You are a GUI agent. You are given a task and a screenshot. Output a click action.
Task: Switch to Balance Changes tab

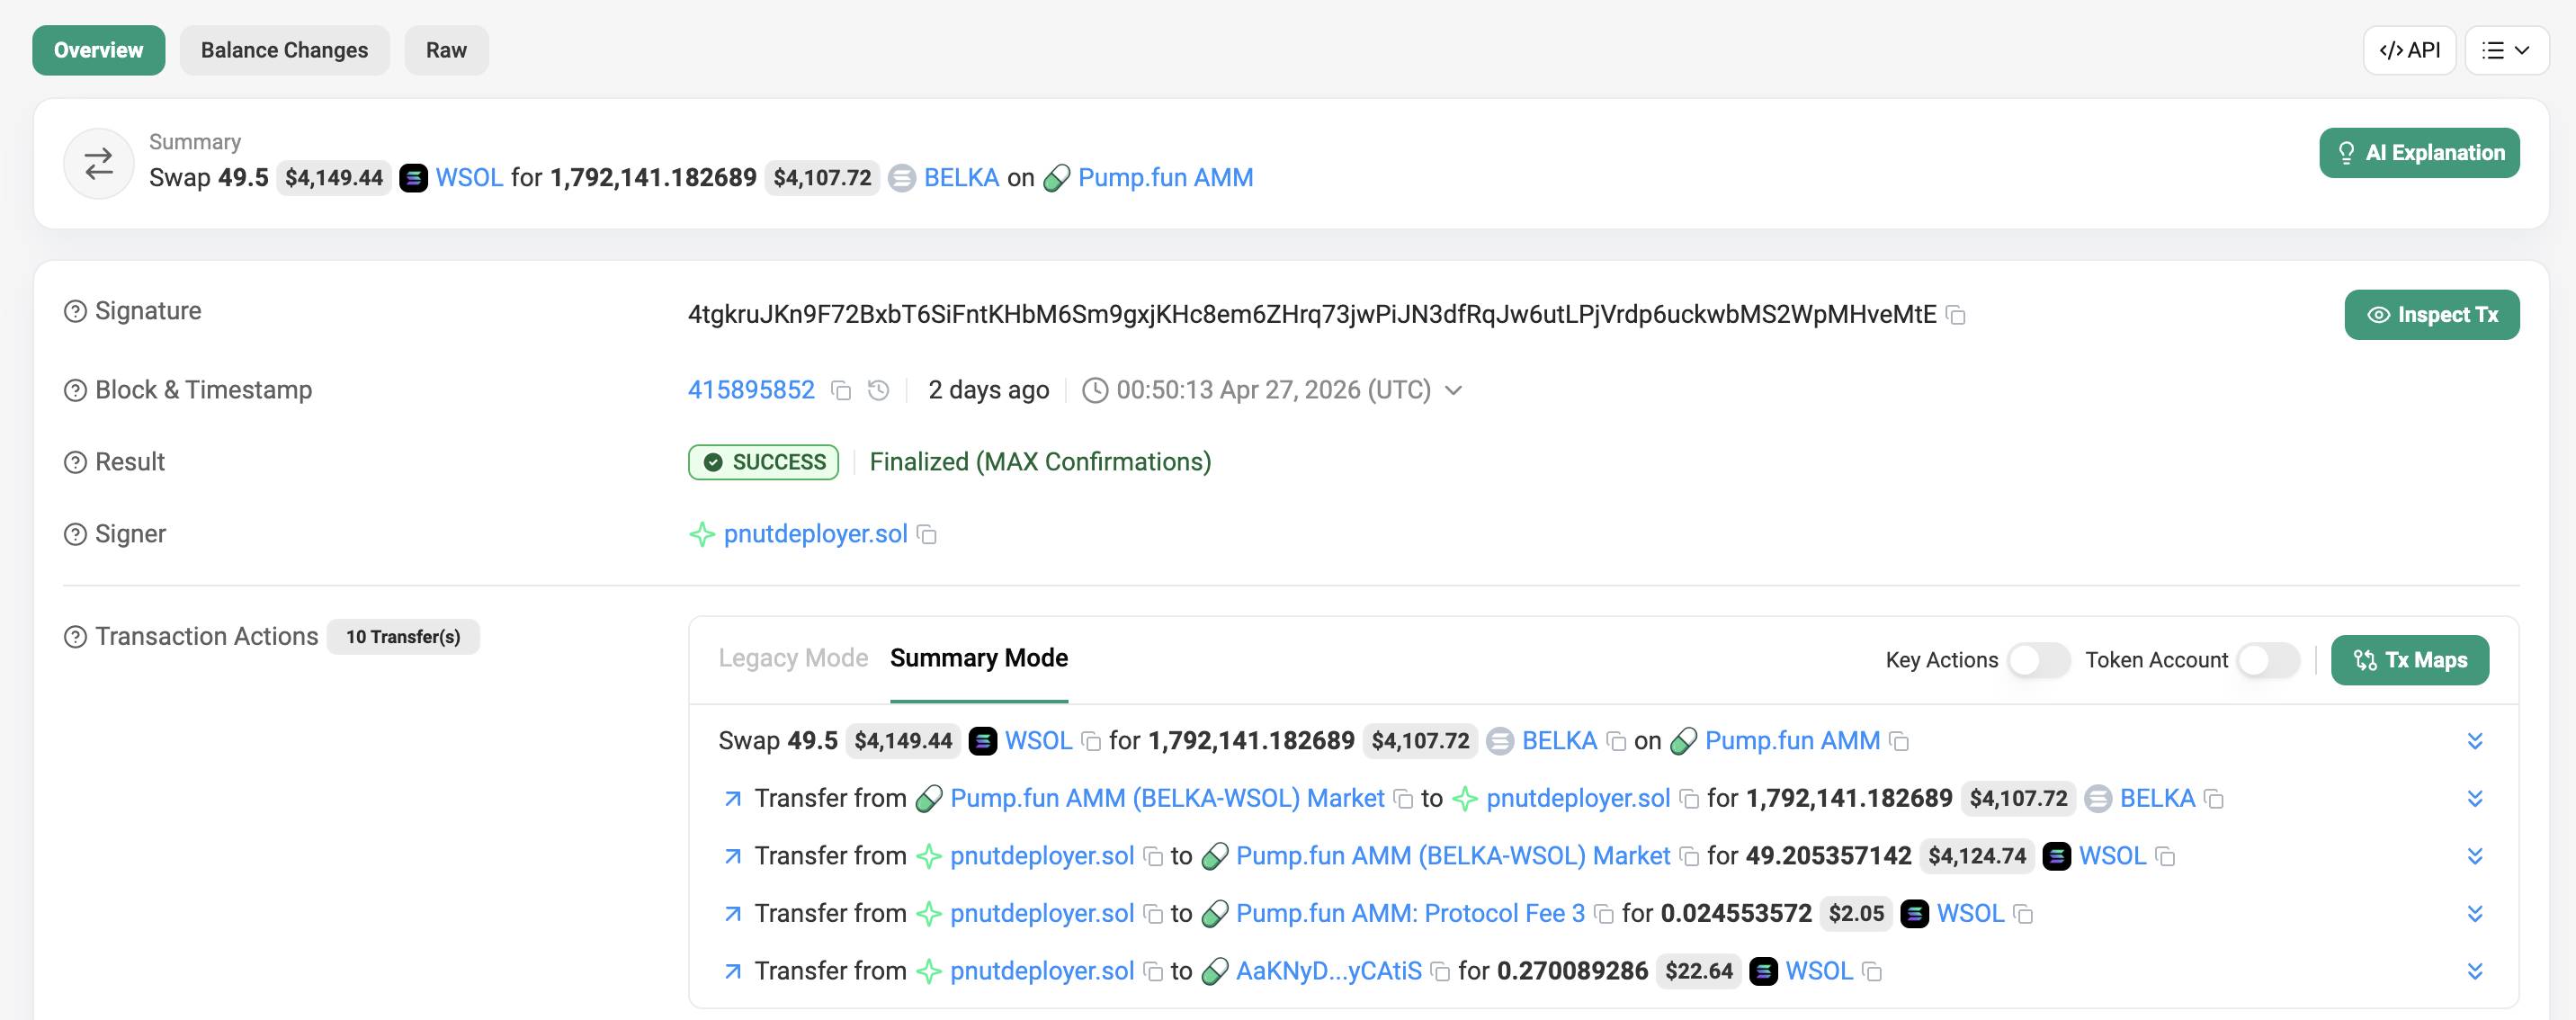(x=284, y=50)
